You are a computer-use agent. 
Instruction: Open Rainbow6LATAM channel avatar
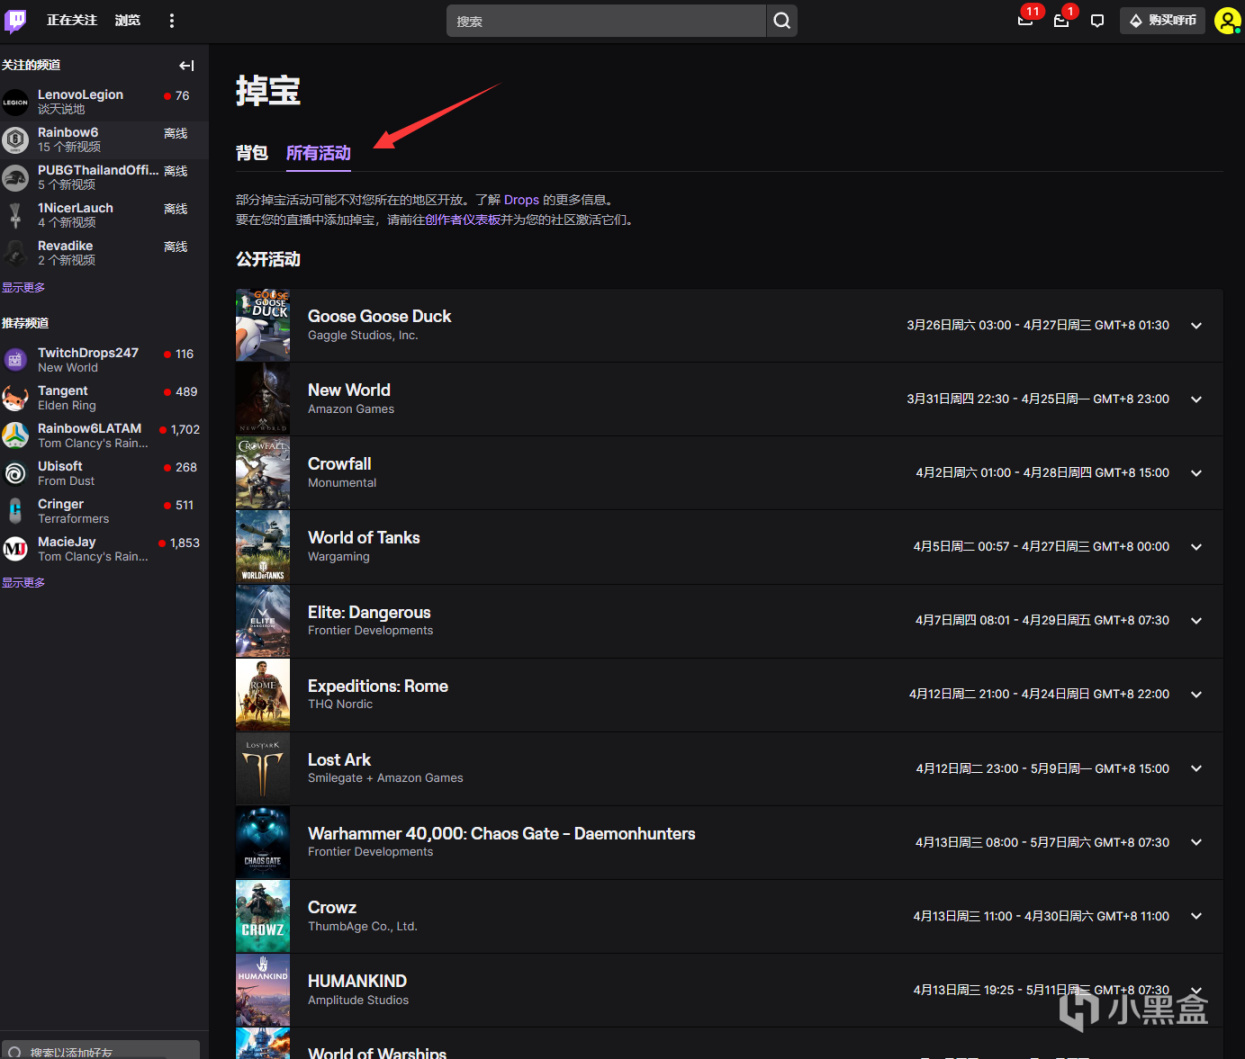[15, 436]
